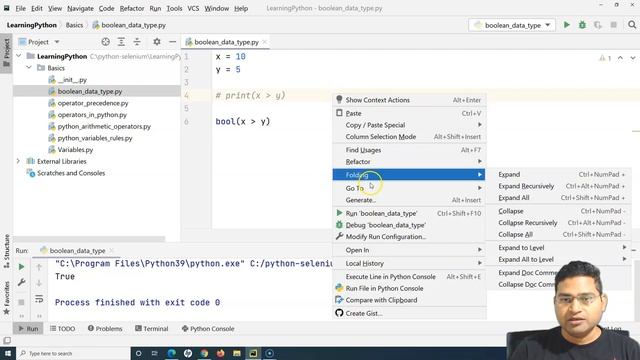Screen dimensions: 640x360
Task: Select Column Selection Mode
Action: [x=409, y=137]
